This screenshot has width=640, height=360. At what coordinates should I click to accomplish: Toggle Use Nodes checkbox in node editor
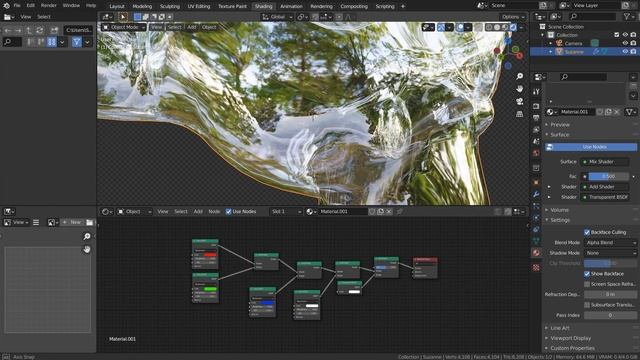pyautogui.click(x=228, y=211)
